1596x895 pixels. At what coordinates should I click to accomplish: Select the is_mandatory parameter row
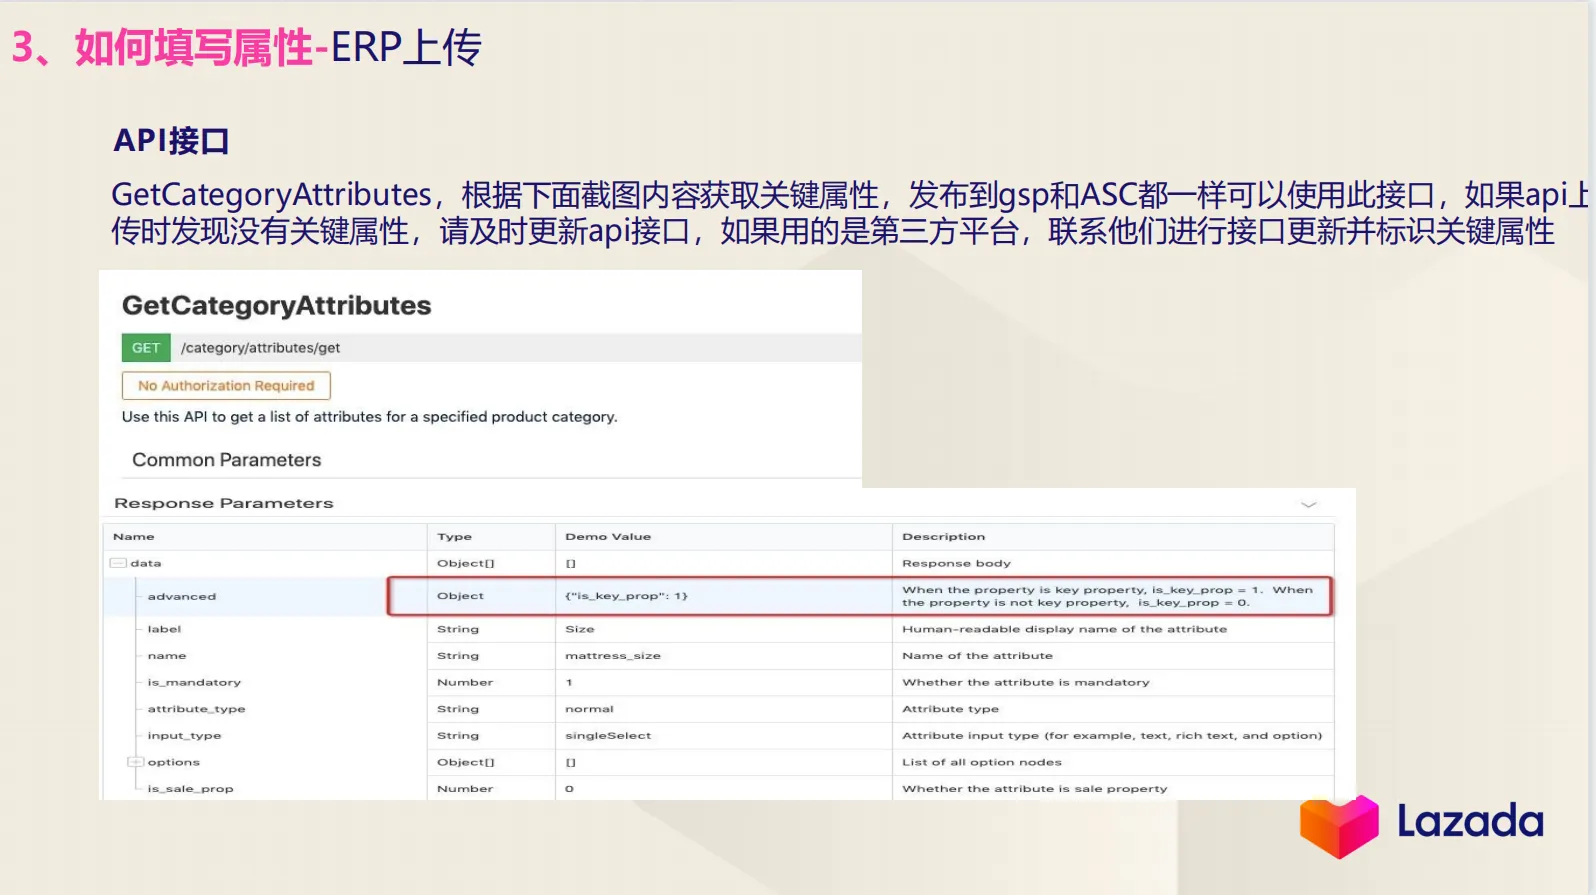point(719,682)
